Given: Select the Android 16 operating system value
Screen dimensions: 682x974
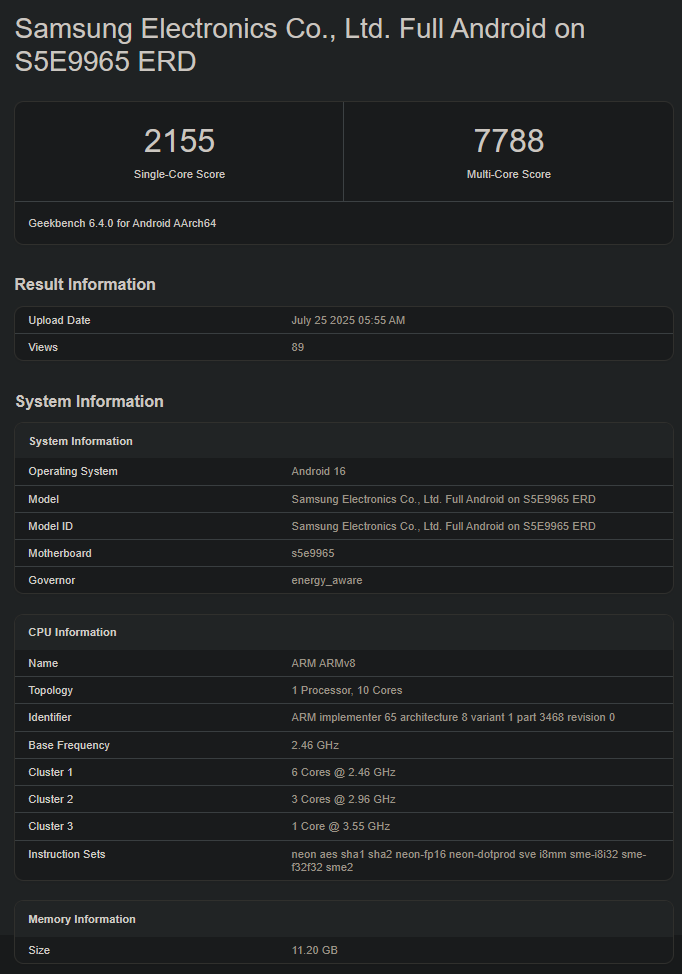Looking at the screenshot, I should [318, 471].
